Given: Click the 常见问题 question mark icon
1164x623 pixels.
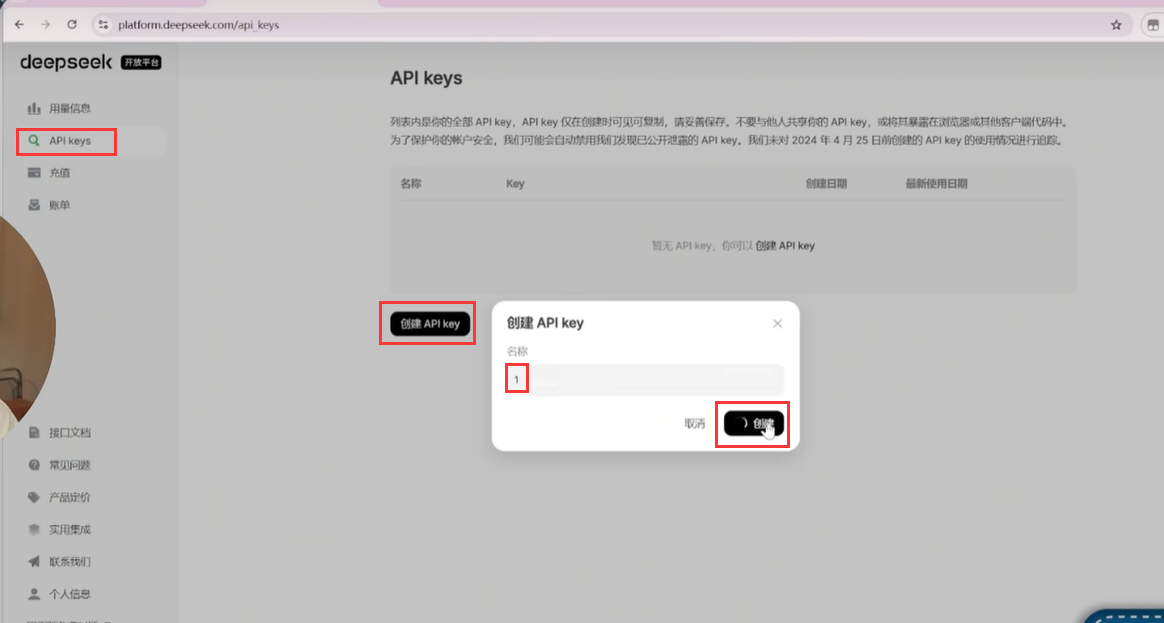Looking at the screenshot, I should pos(33,465).
